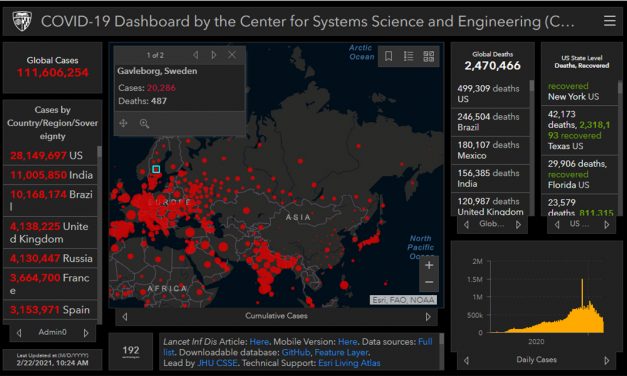Select 499,309 deaths US row
Viewport: 627px width, 376px height.
(490, 94)
